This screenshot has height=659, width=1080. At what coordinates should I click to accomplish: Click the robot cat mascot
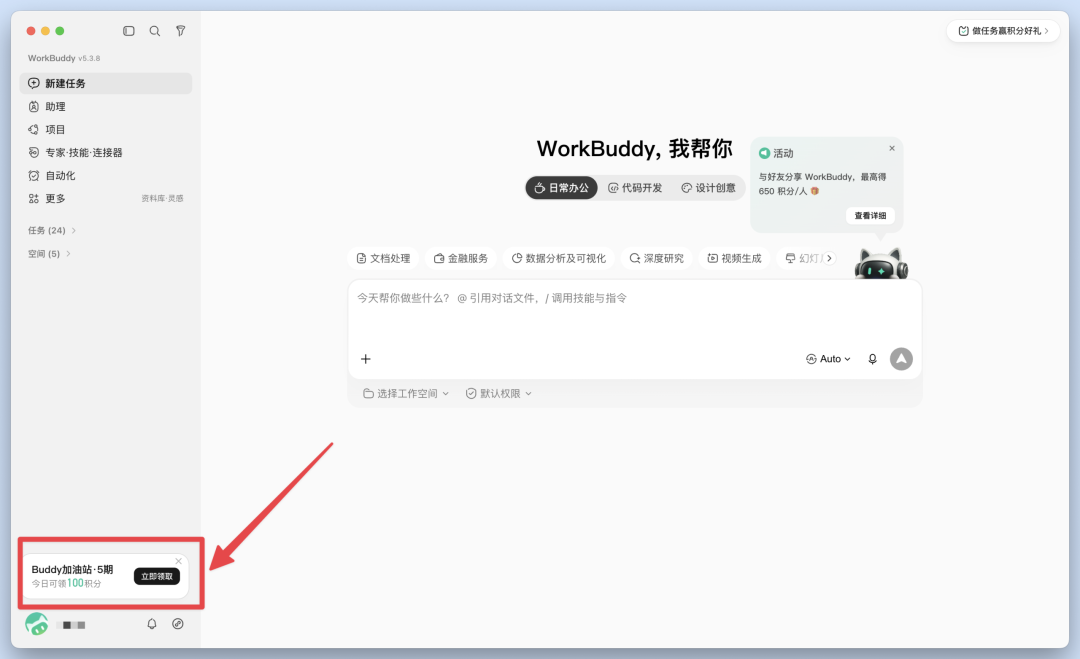[881, 264]
